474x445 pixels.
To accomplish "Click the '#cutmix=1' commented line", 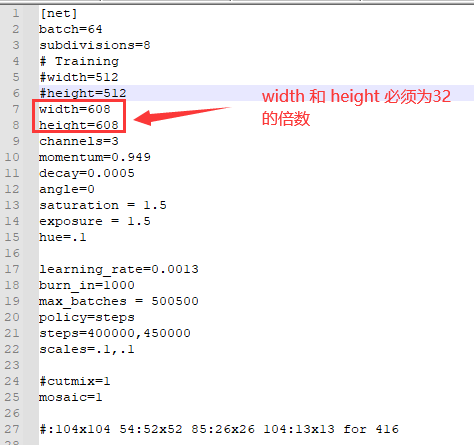I will 75,381.
